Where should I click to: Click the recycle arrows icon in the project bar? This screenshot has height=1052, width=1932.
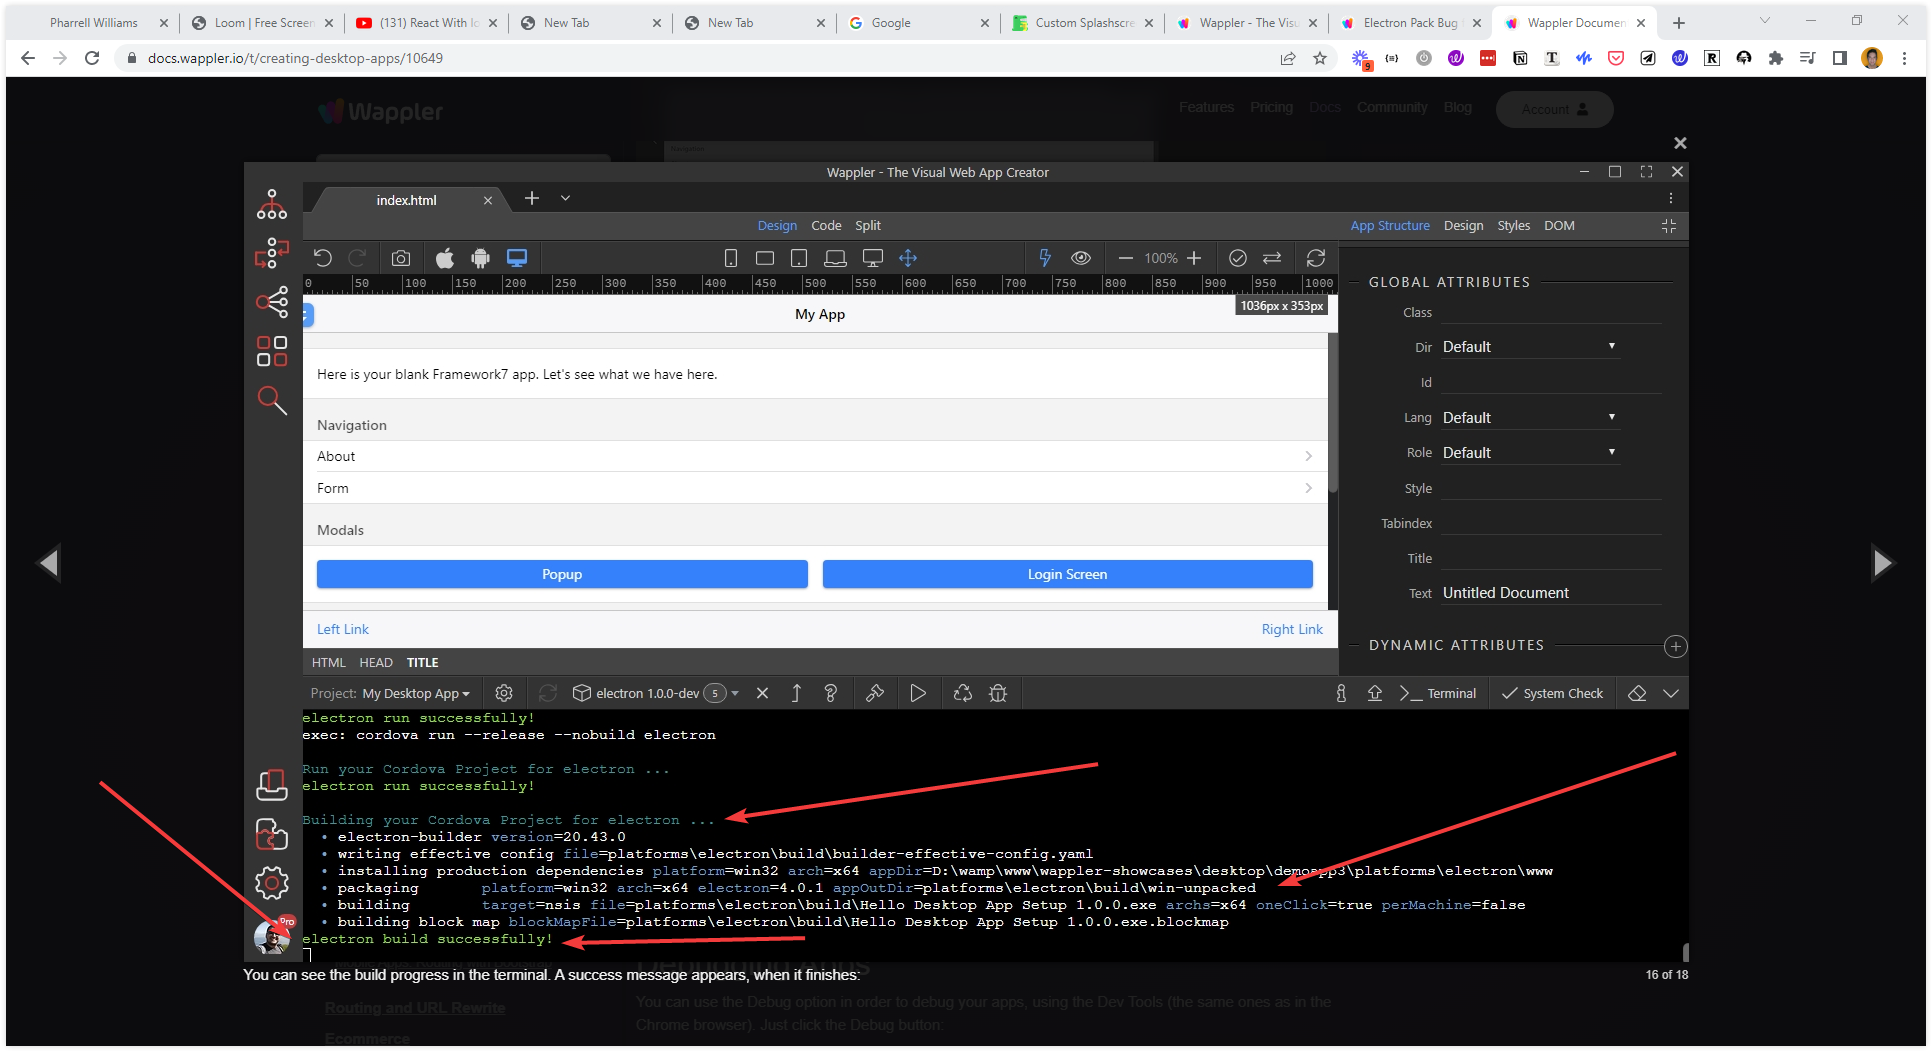pyautogui.click(x=963, y=693)
